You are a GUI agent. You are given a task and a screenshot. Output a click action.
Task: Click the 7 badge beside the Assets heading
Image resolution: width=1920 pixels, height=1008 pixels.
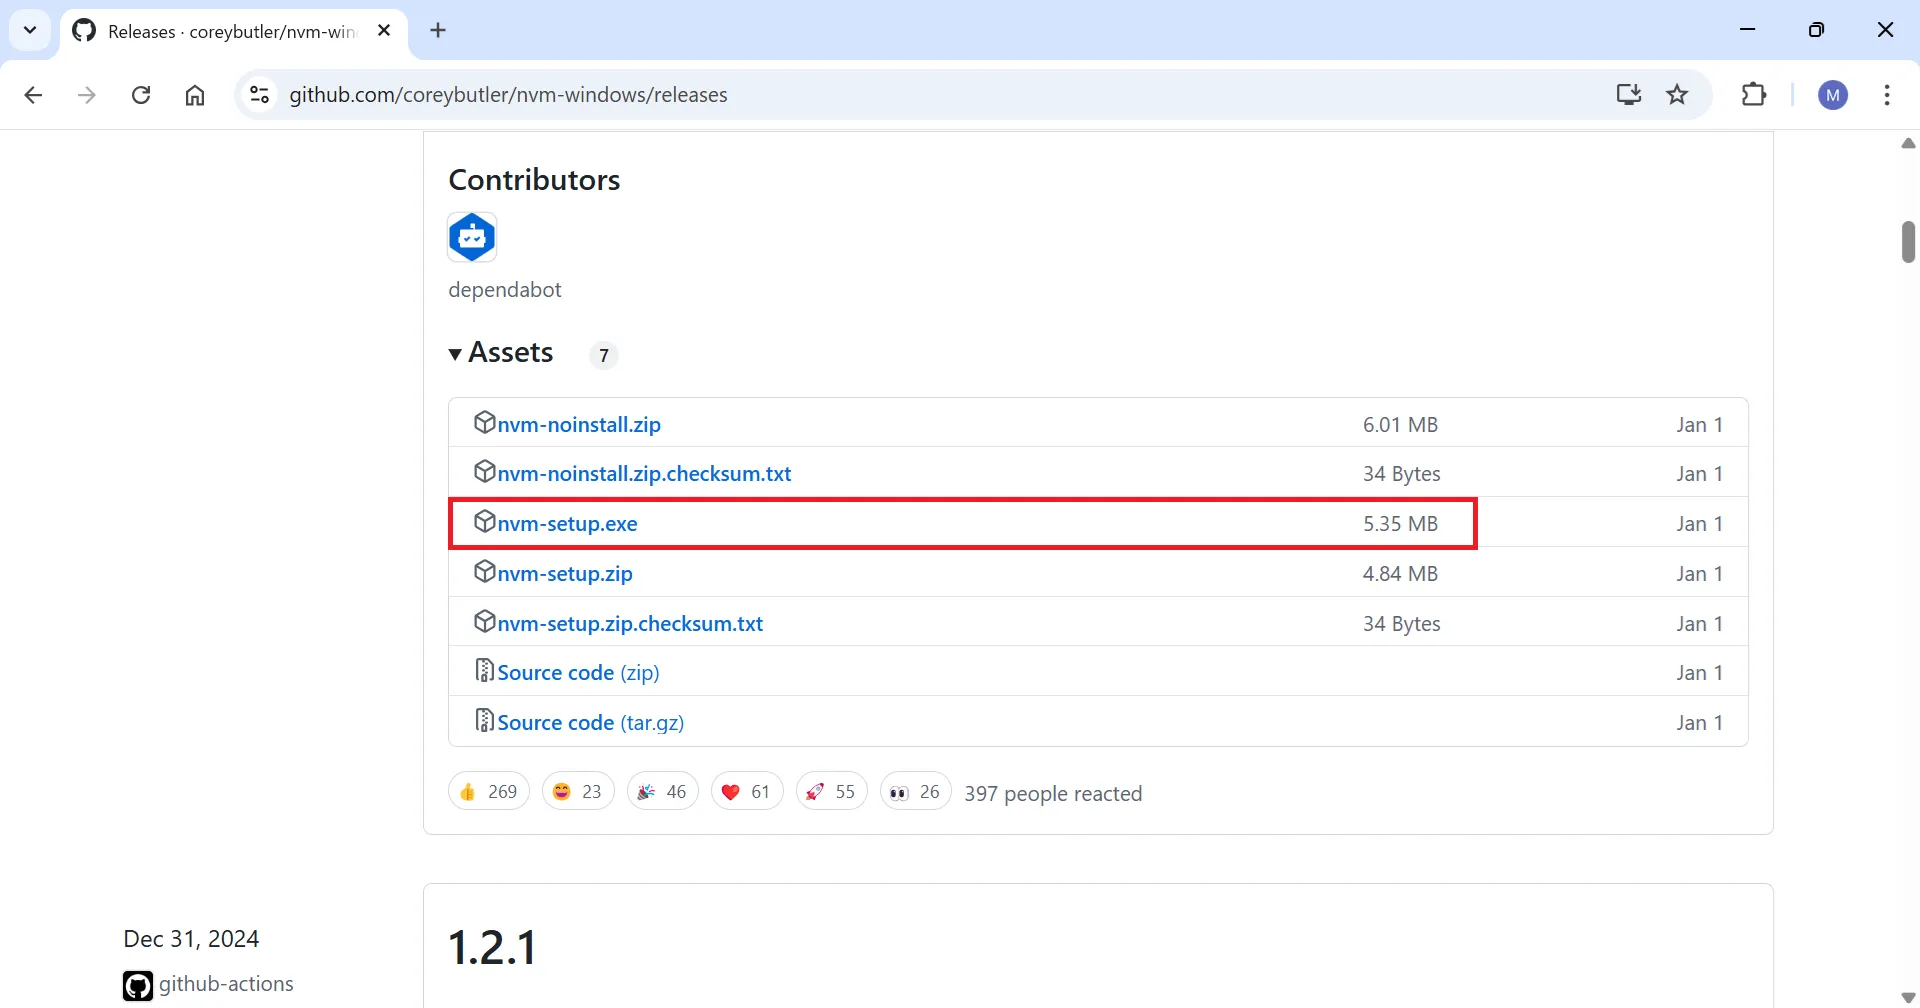(603, 355)
